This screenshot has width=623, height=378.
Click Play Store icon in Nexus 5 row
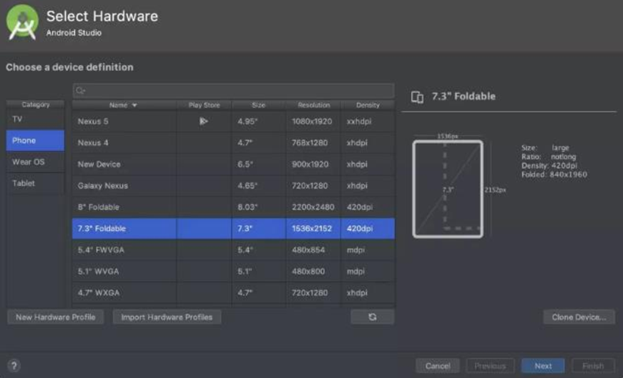tap(203, 121)
